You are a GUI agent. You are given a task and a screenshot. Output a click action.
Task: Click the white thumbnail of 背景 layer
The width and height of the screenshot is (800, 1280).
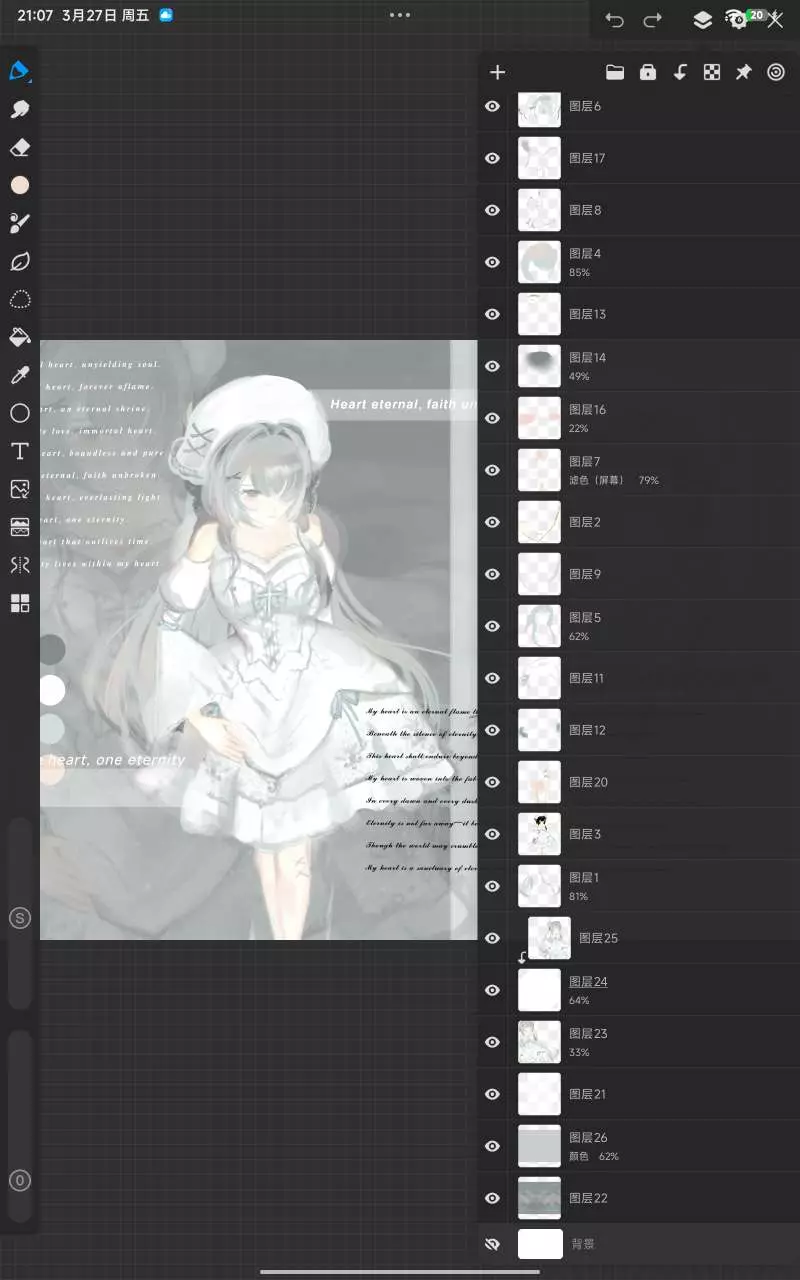(x=541, y=1244)
